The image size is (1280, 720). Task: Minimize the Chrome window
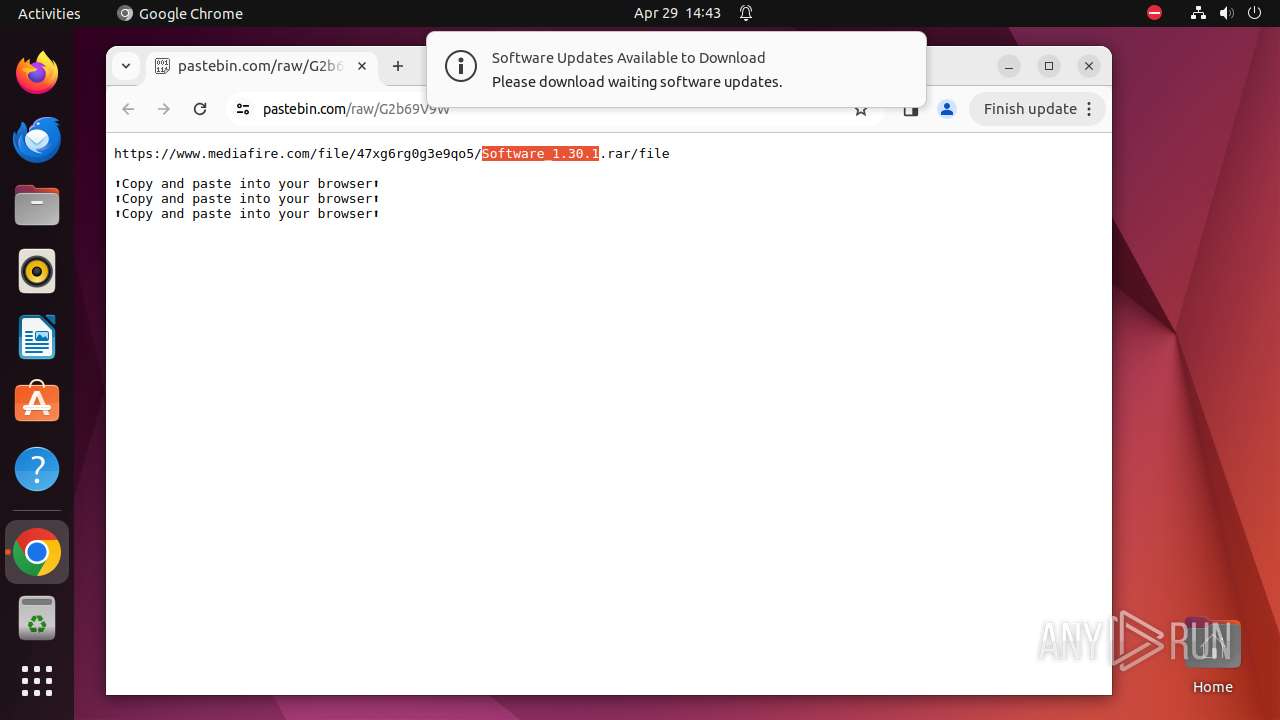coord(1009,66)
